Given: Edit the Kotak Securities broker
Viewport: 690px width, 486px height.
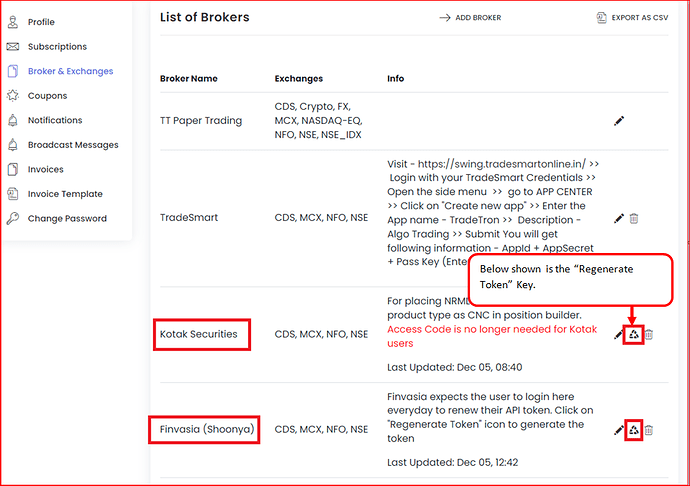Looking at the screenshot, I should point(618,335).
